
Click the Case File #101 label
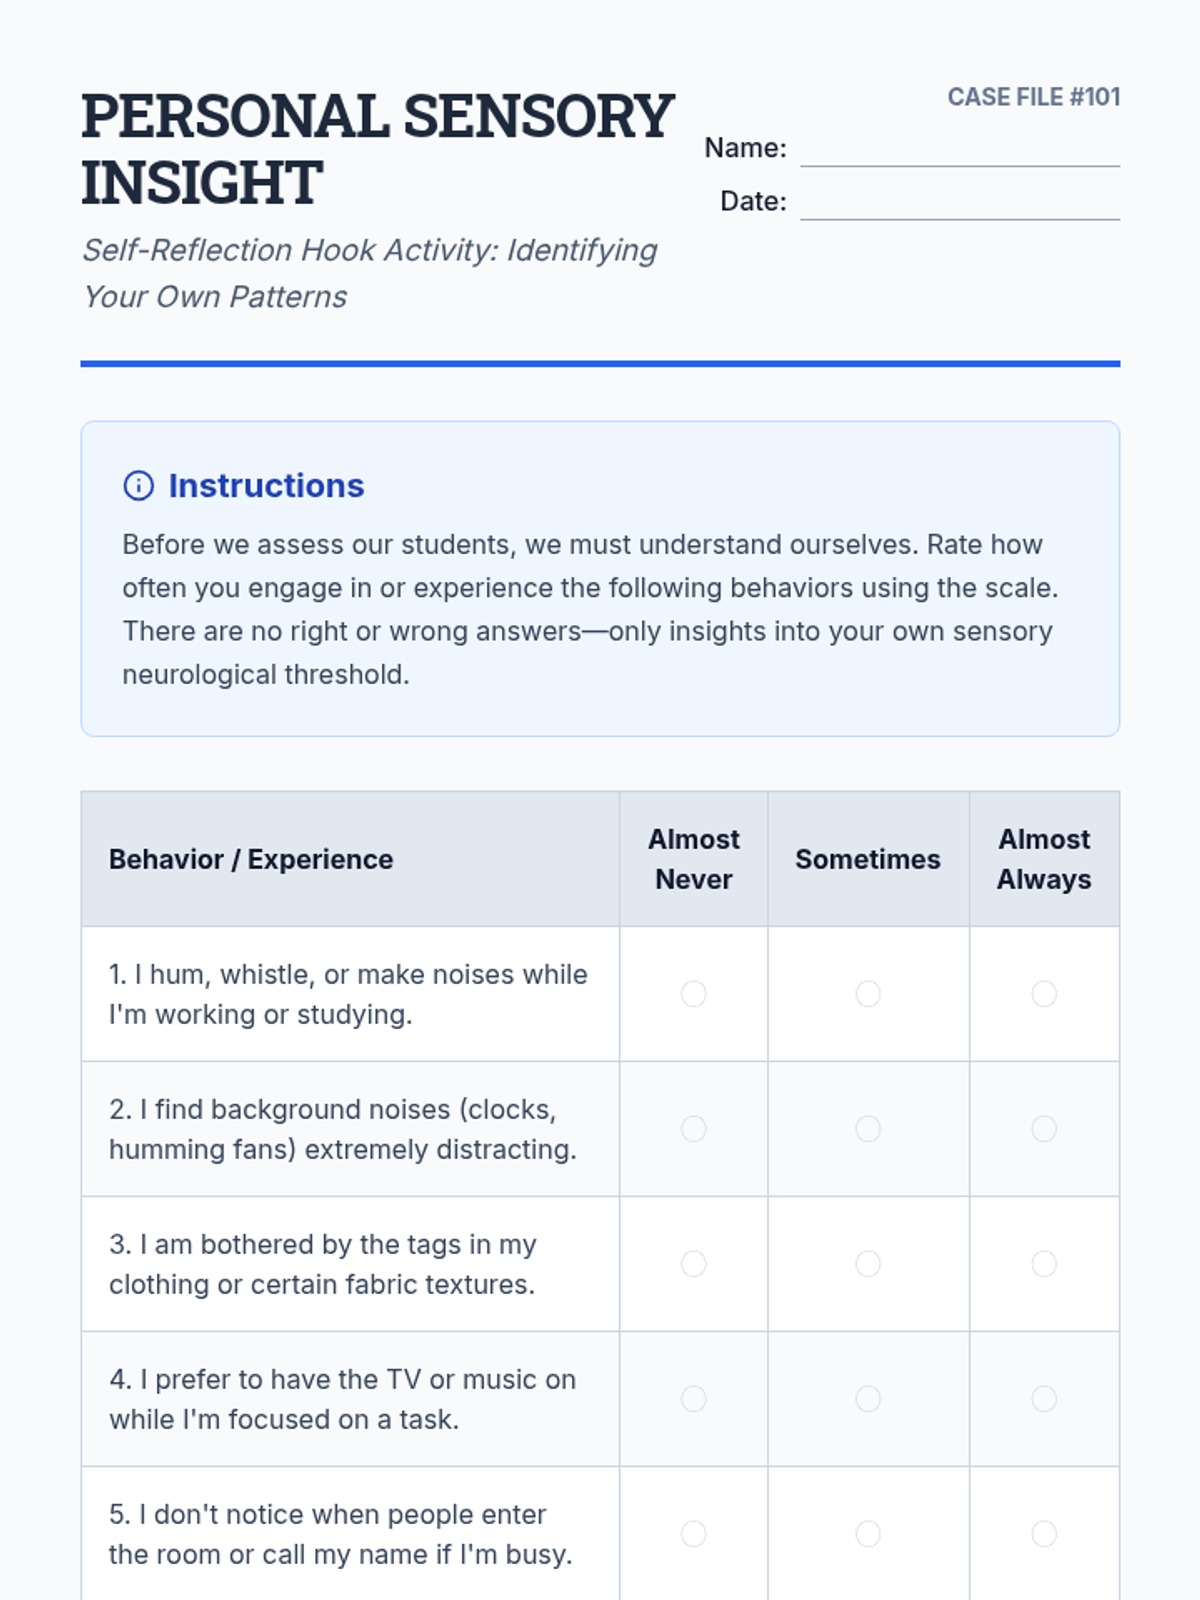pyautogui.click(x=1033, y=97)
